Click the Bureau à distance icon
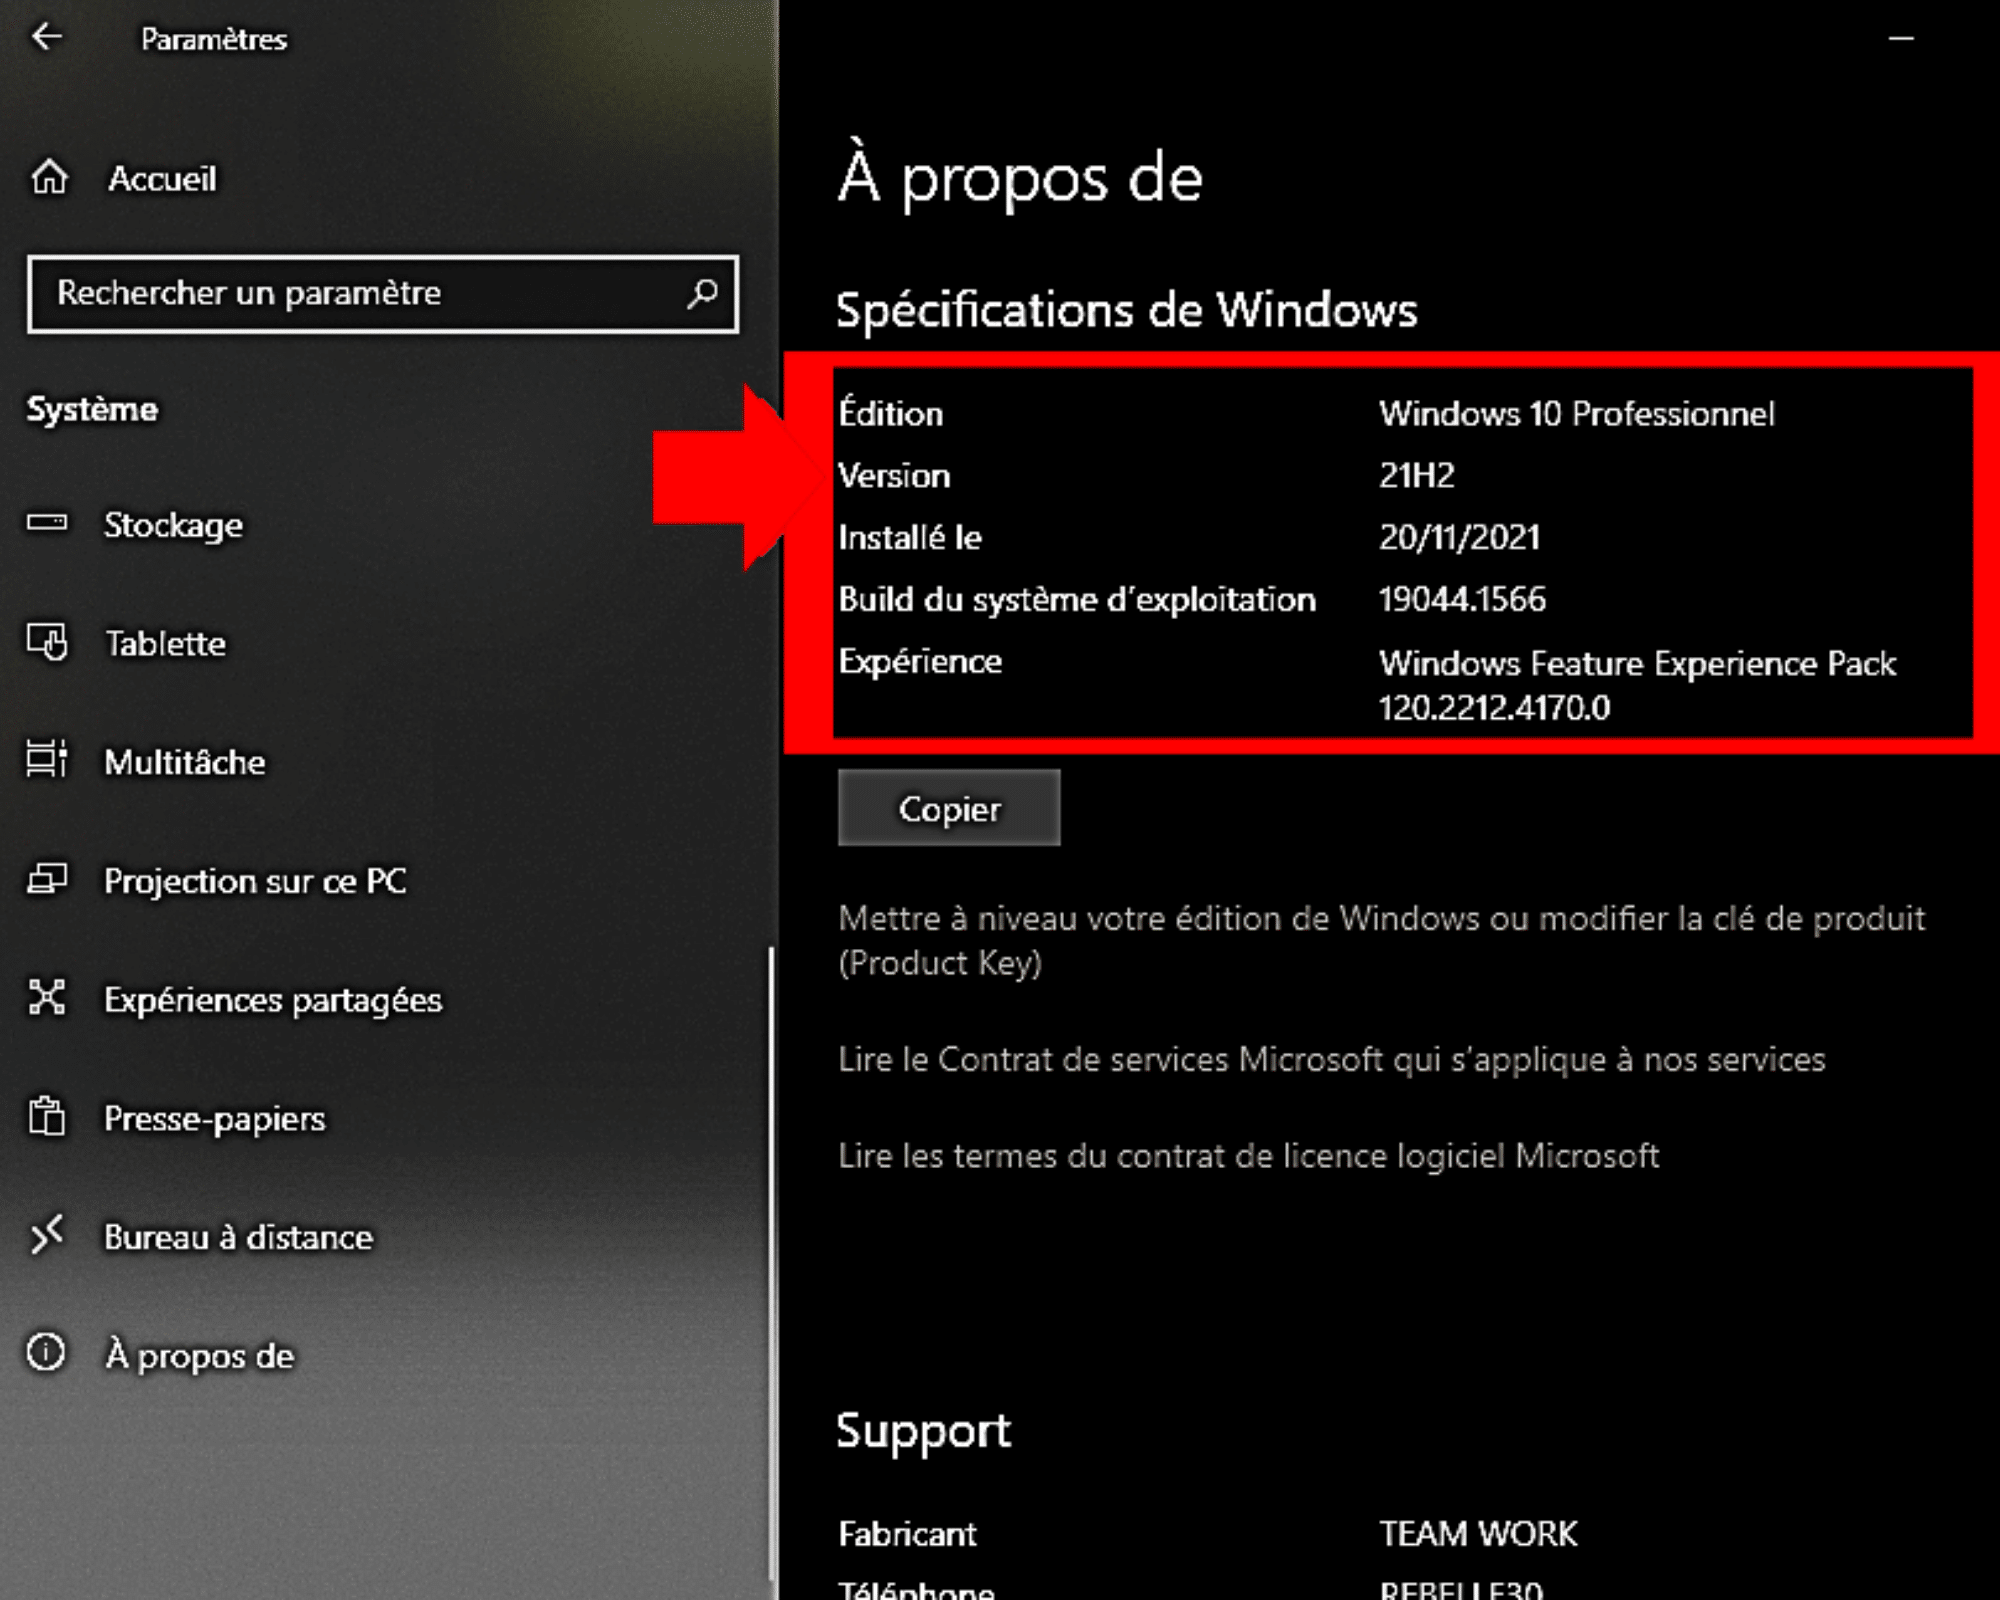The width and height of the screenshot is (2000, 1600). [47, 1236]
